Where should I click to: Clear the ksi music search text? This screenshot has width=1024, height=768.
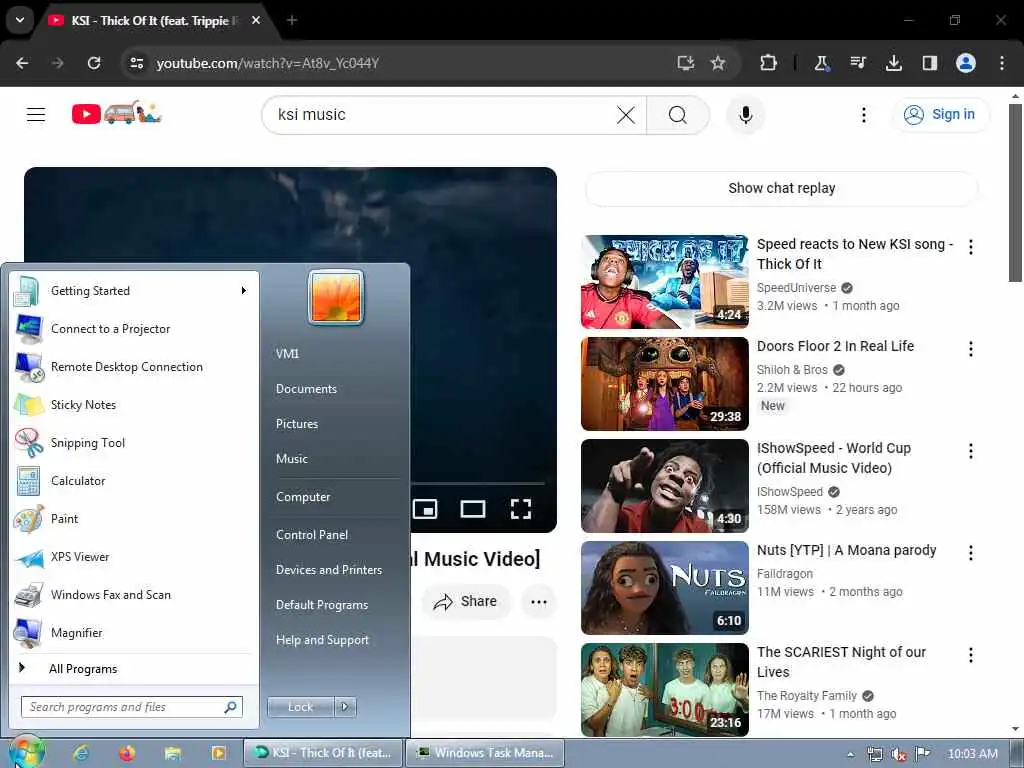pyautogui.click(x=626, y=115)
